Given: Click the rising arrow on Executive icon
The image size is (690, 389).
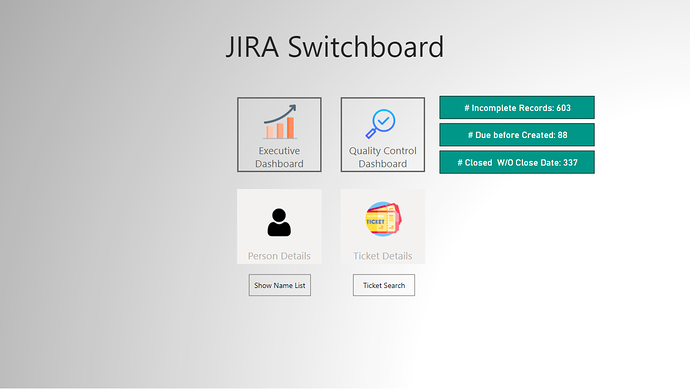Looking at the screenshot, I should 280,113.
